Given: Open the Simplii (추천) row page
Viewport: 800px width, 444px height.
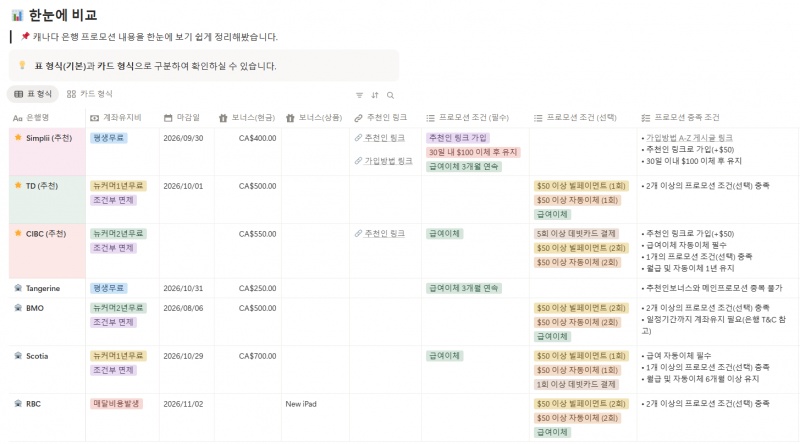Looking at the screenshot, I should tap(49, 138).
